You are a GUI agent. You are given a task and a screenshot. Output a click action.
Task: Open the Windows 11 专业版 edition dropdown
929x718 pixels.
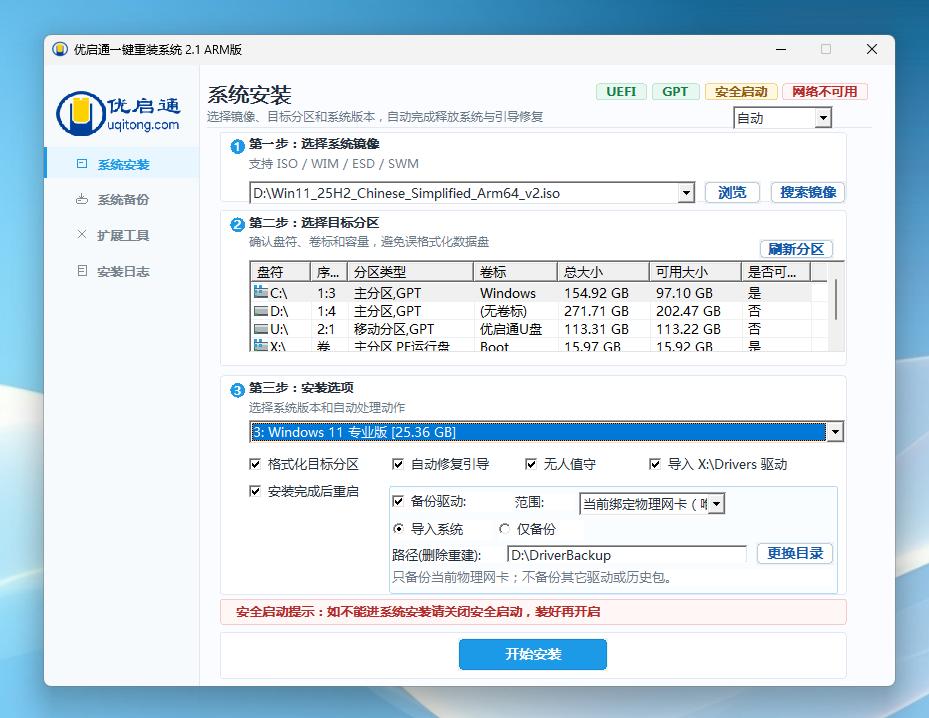click(x=835, y=432)
